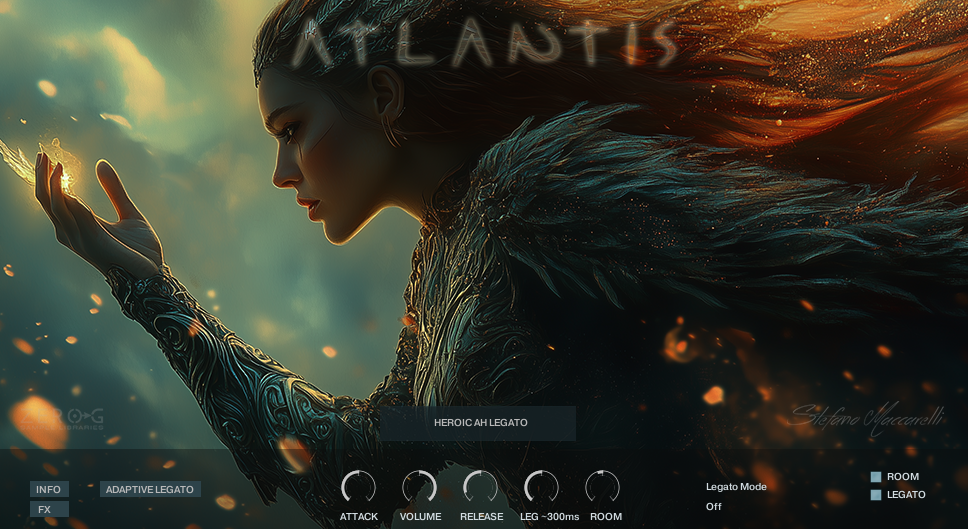Screen dimensions: 968x529
Task: Open the HEROIC AH LEGATO preset selector
Action: click(478, 423)
